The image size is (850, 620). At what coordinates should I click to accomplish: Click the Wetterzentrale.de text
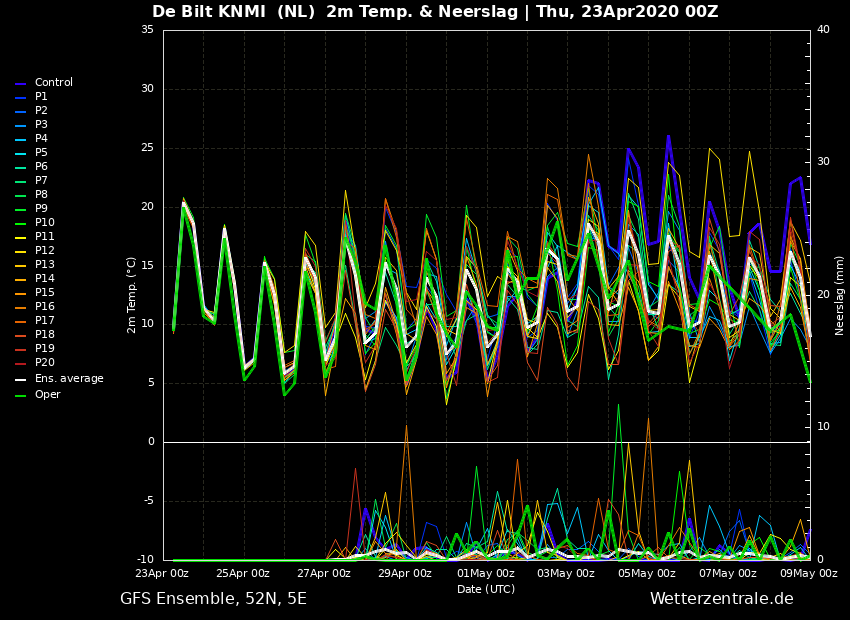721,599
